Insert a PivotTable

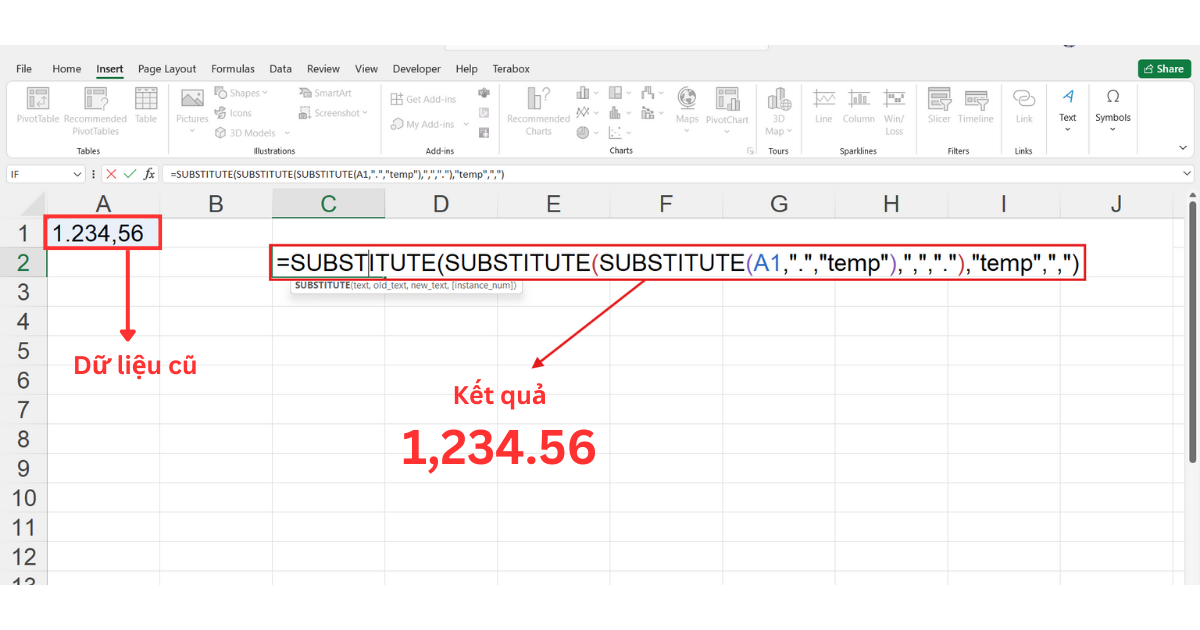[38, 105]
